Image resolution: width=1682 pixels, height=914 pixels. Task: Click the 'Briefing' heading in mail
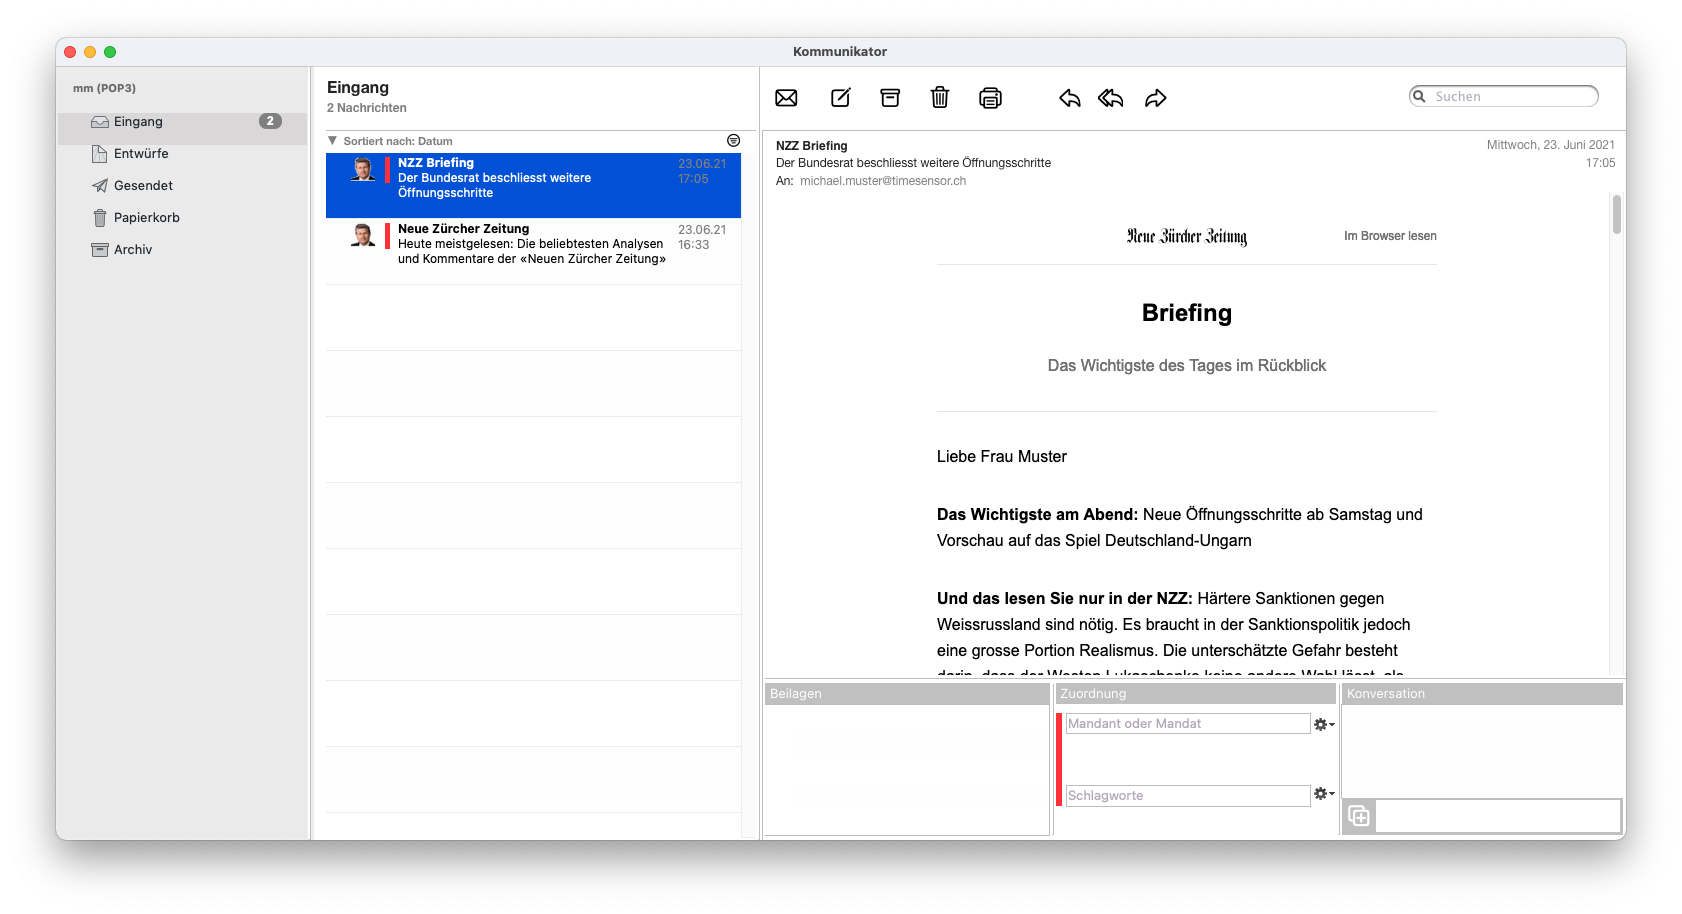tap(1187, 313)
